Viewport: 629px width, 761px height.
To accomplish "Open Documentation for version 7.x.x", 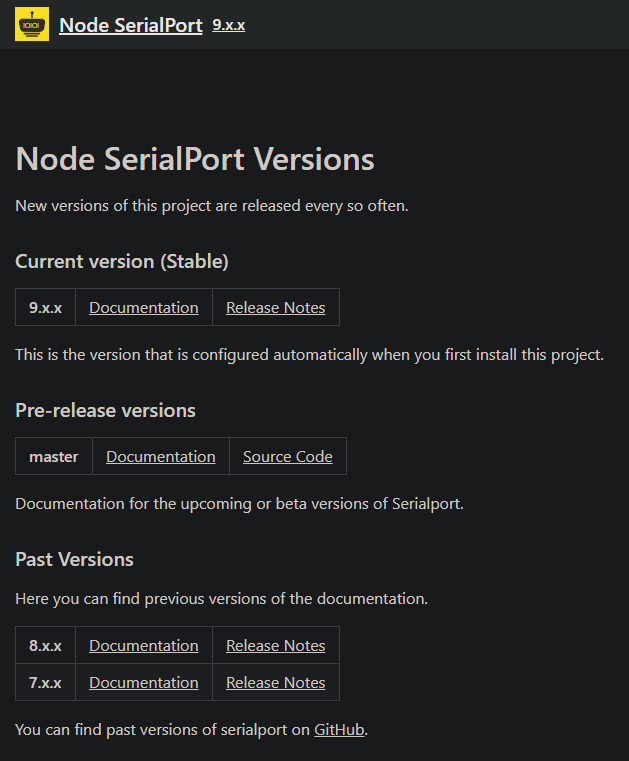I will click(144, 682).
